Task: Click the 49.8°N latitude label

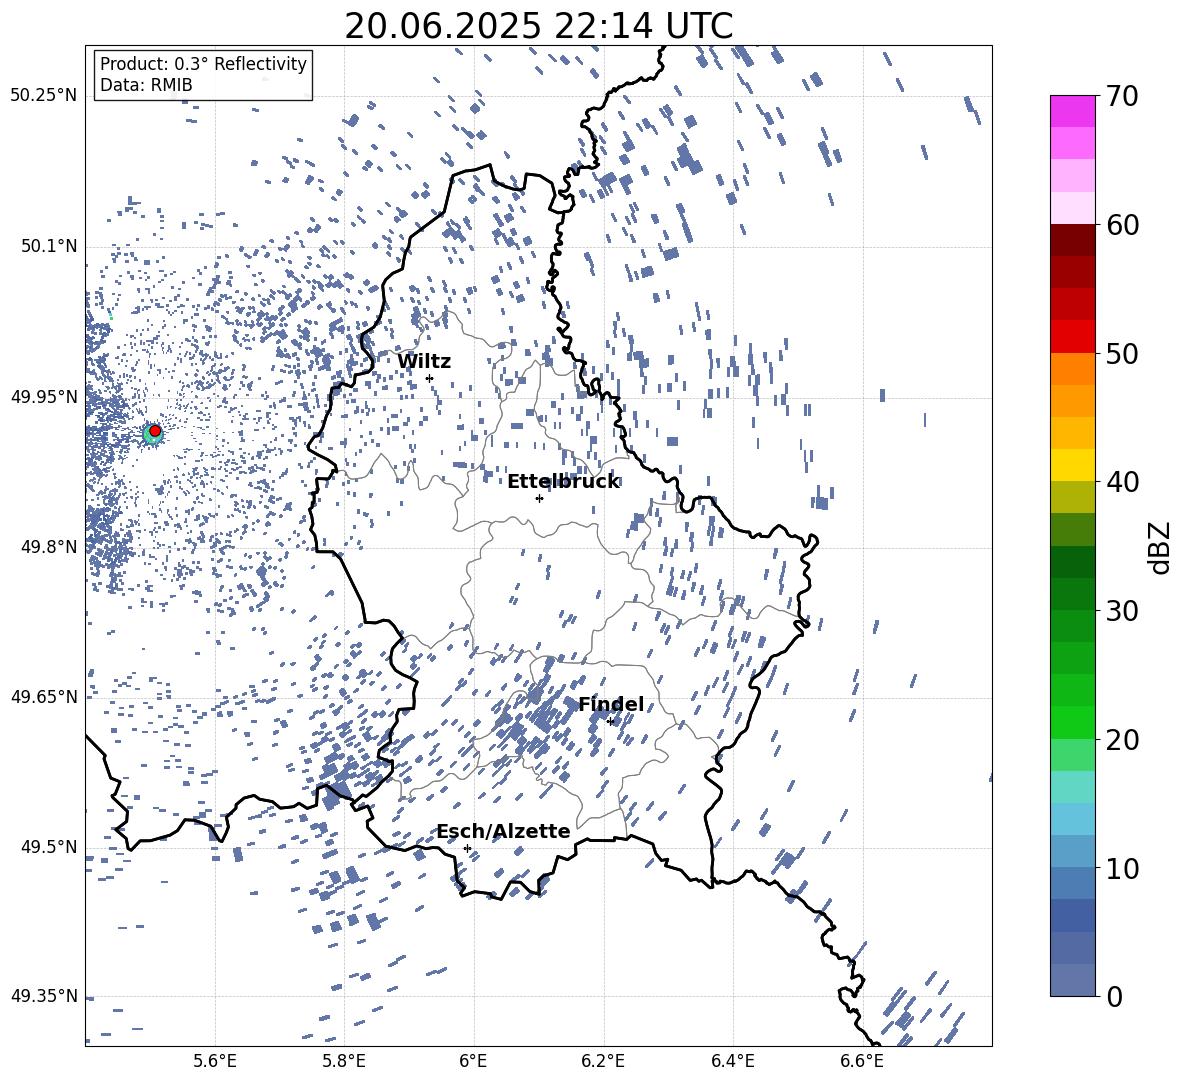Action: click(50, 547)
